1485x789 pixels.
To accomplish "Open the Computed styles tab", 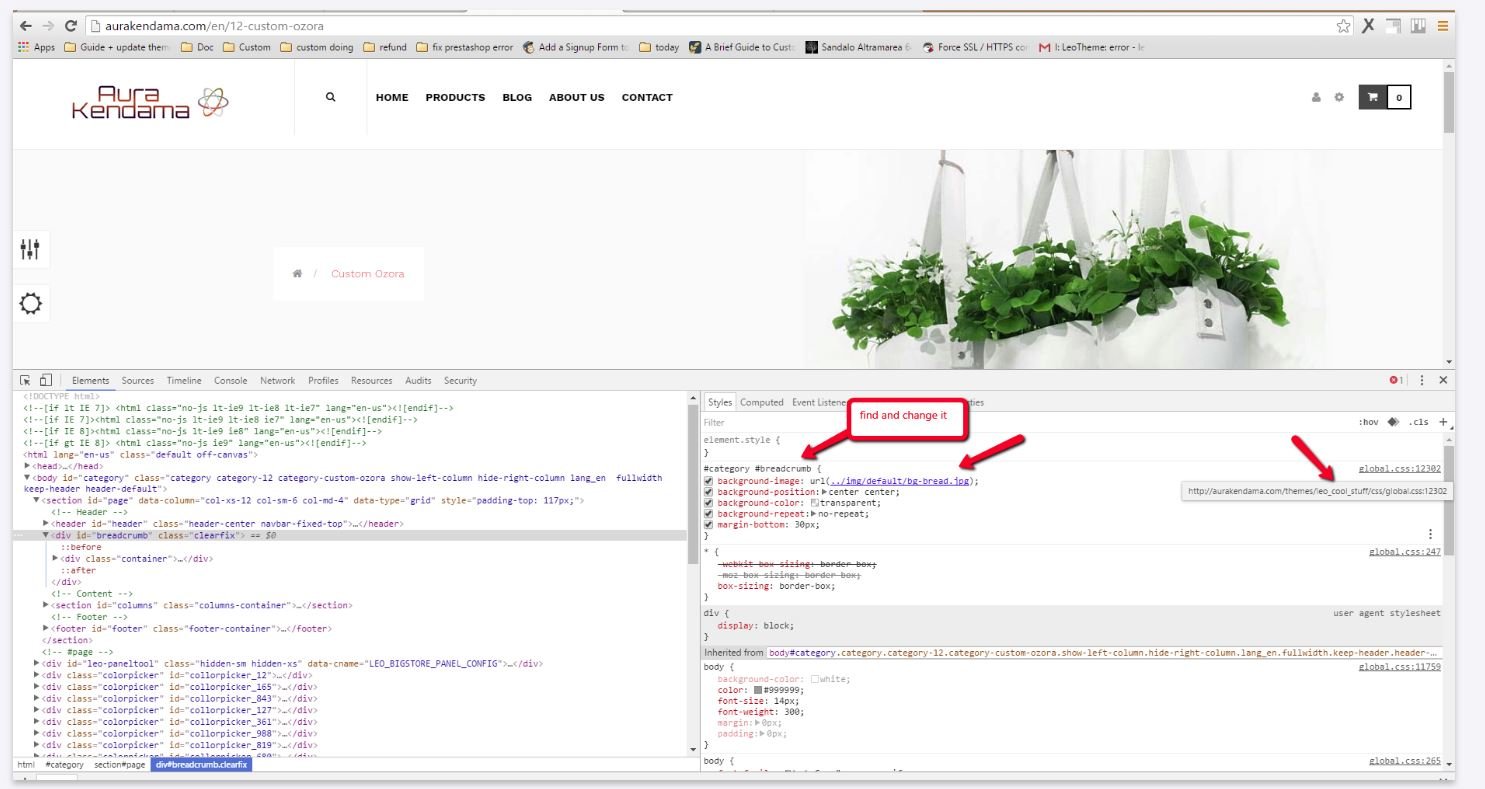I will tap(761, 402).
